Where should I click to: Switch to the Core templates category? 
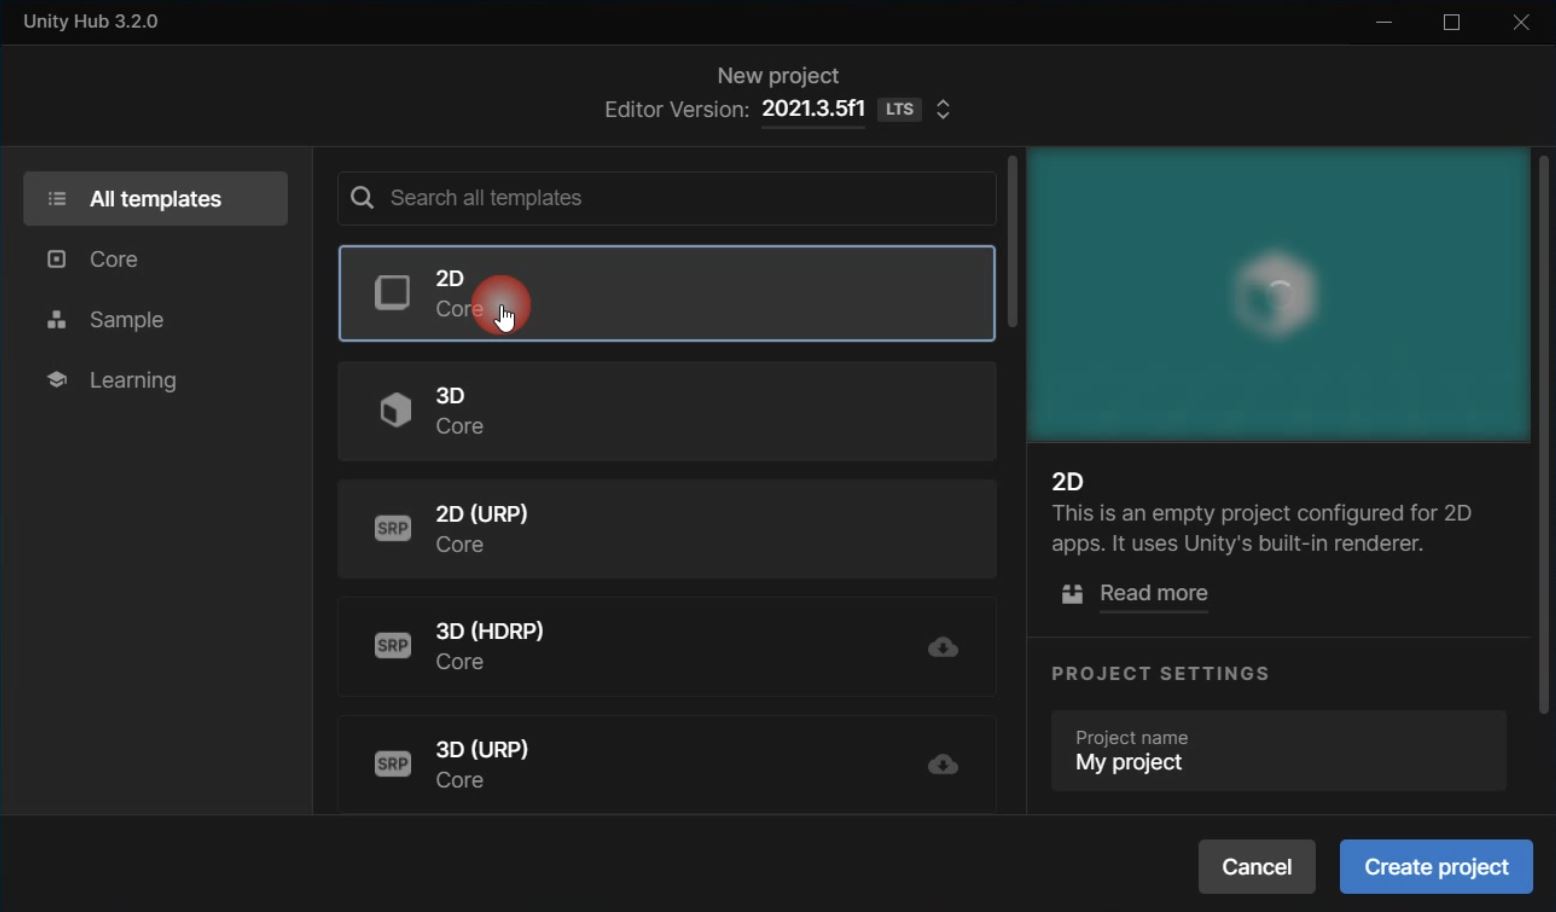113,259
